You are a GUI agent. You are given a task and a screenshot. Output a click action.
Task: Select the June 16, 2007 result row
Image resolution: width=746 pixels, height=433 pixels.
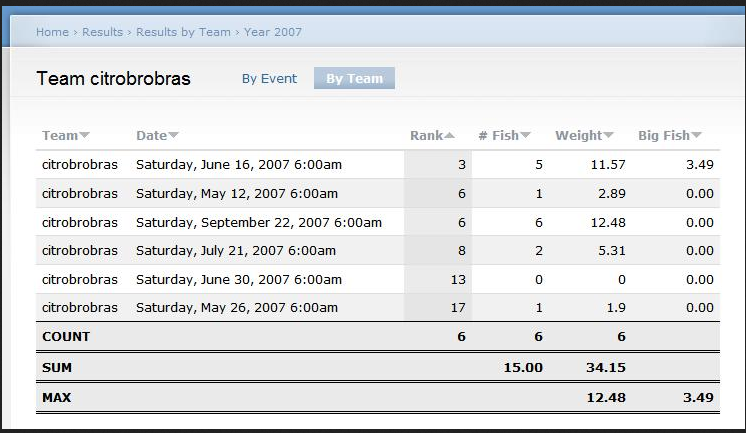click(x=378, y=165)
